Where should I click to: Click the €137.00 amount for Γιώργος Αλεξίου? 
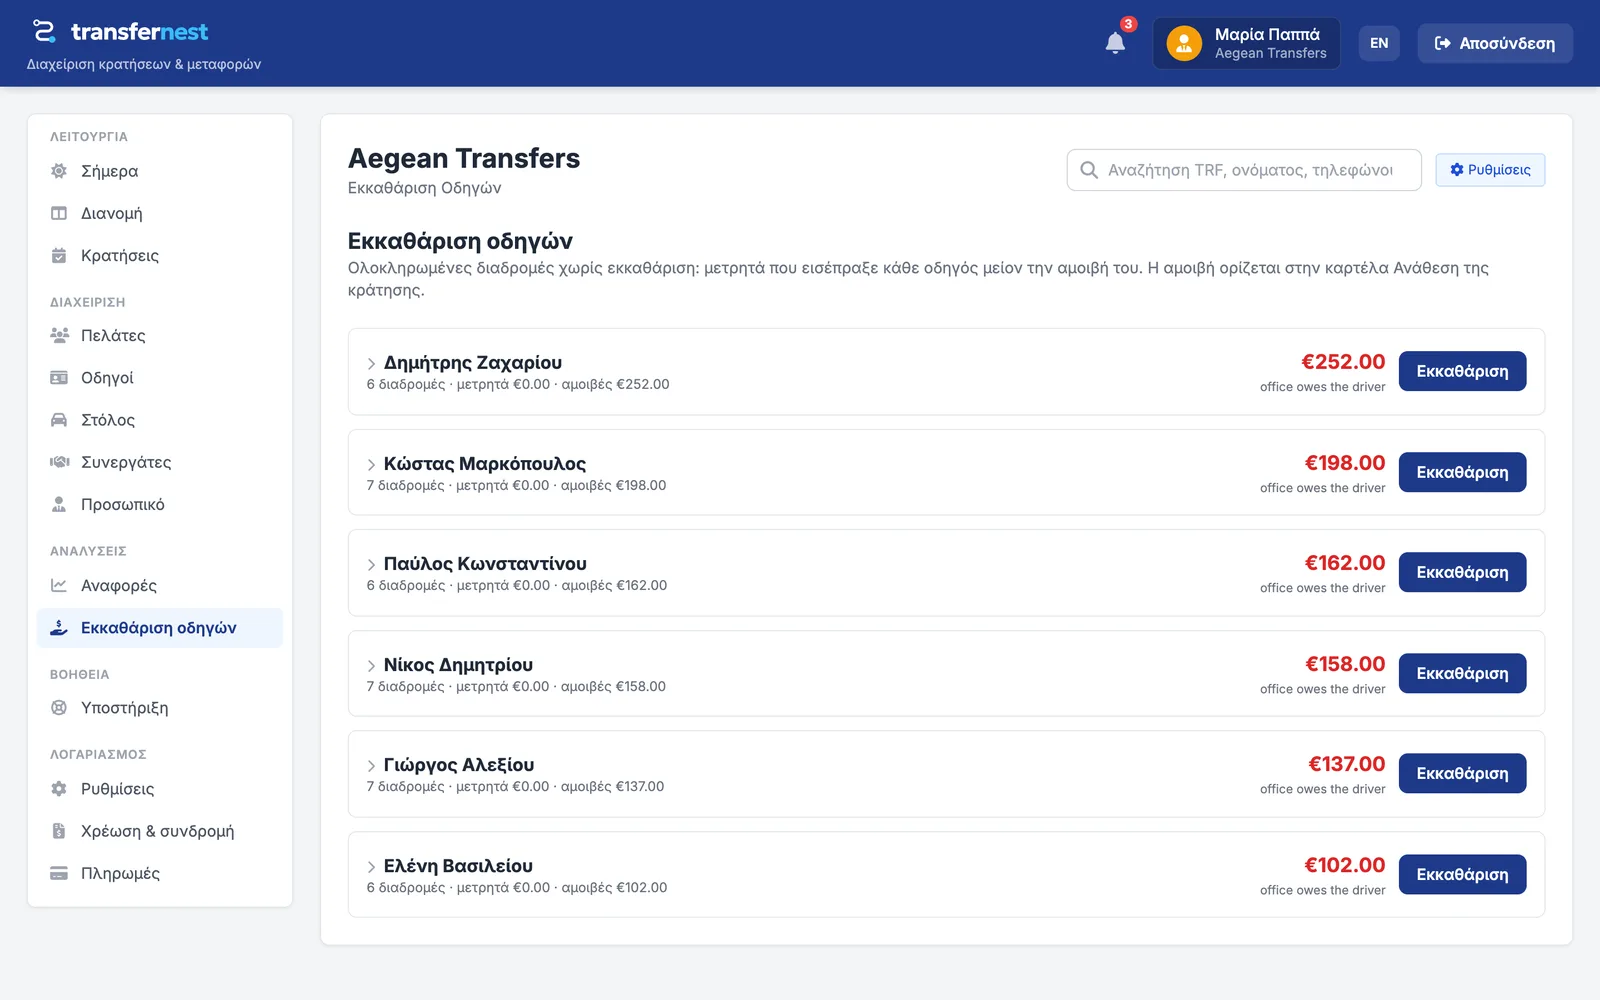tap(1346, 764)
